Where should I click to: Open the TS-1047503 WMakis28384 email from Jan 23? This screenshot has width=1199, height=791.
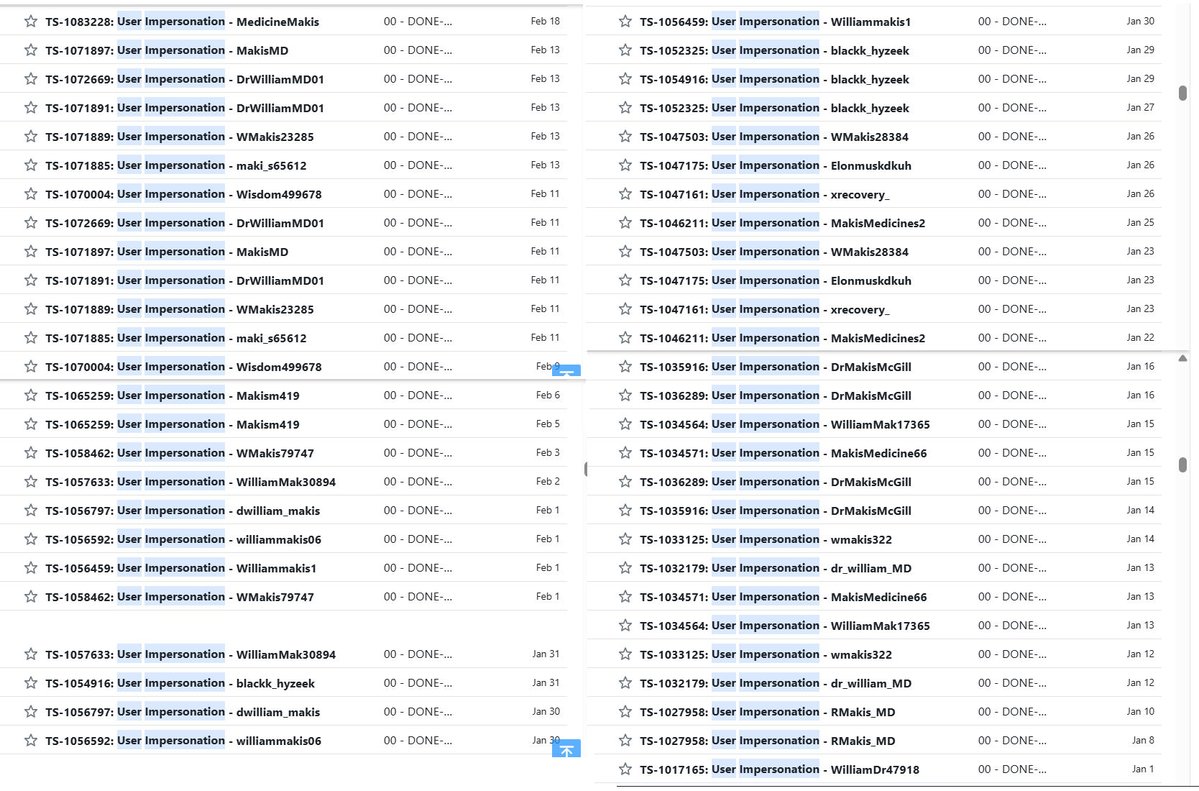pos(874,252)
